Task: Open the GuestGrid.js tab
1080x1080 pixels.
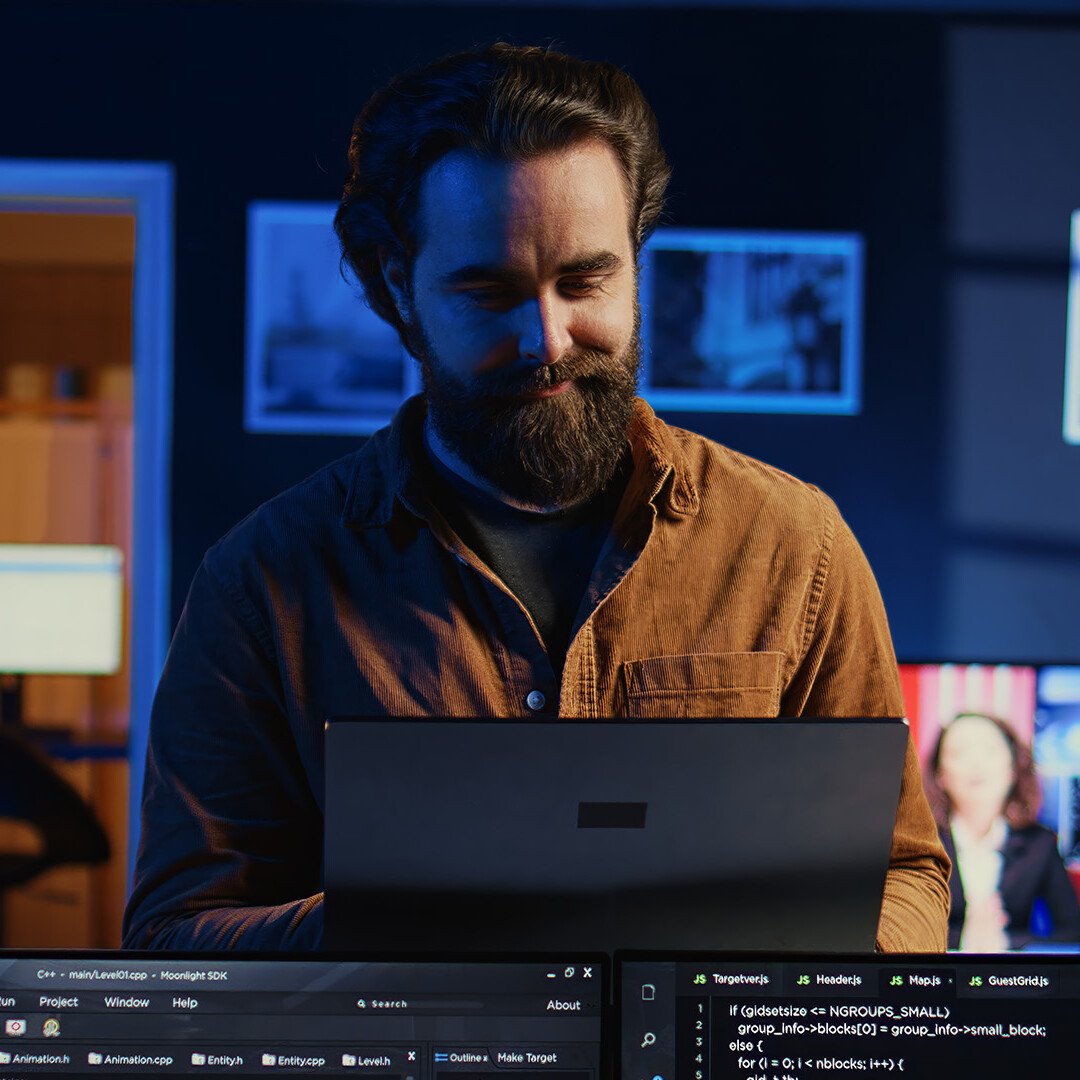Action: (x=1008, y=981)
